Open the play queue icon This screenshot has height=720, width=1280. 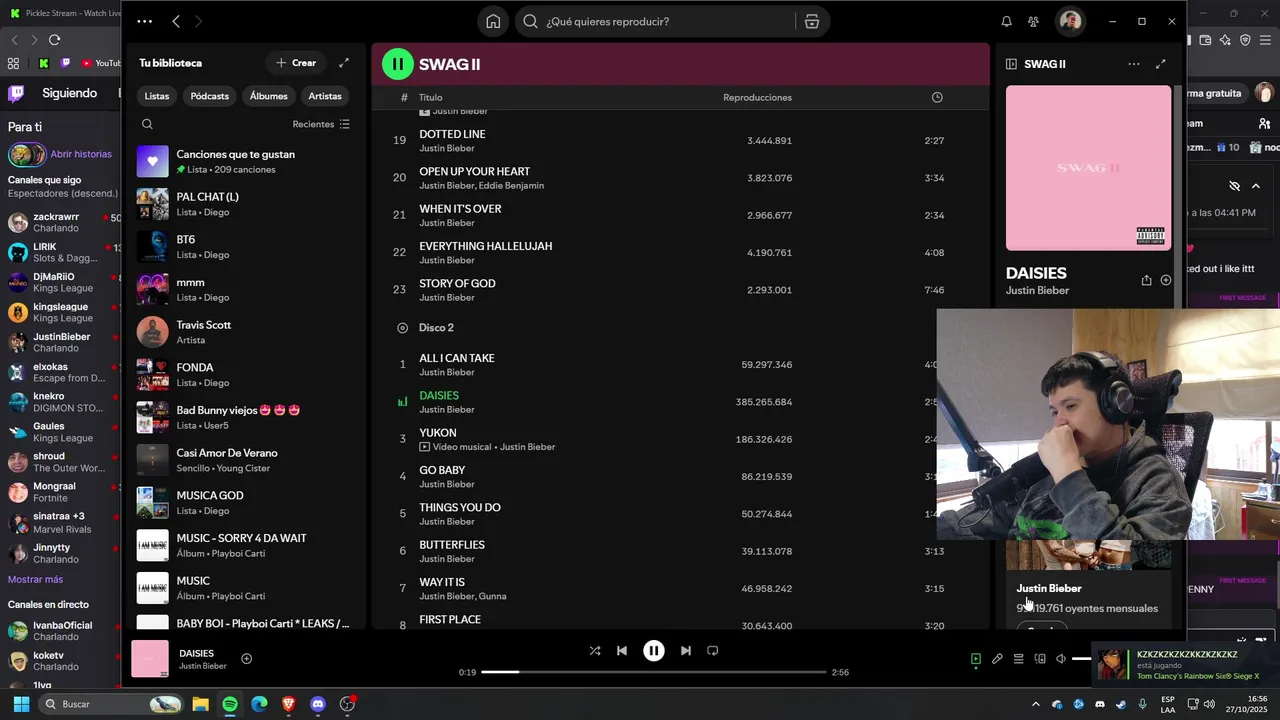click(1018, 659)
